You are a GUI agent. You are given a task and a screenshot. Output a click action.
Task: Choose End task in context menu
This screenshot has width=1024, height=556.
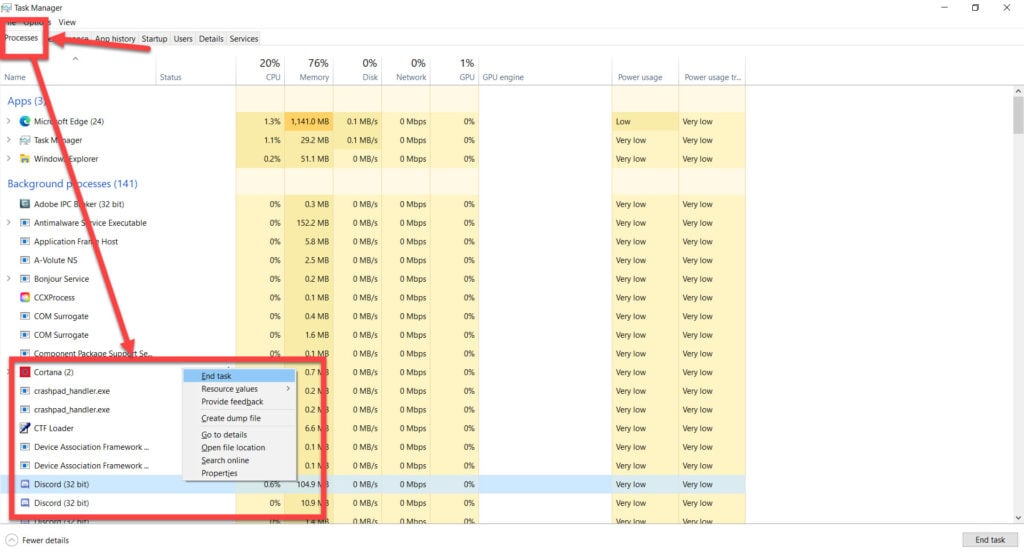tap(239, 376)
